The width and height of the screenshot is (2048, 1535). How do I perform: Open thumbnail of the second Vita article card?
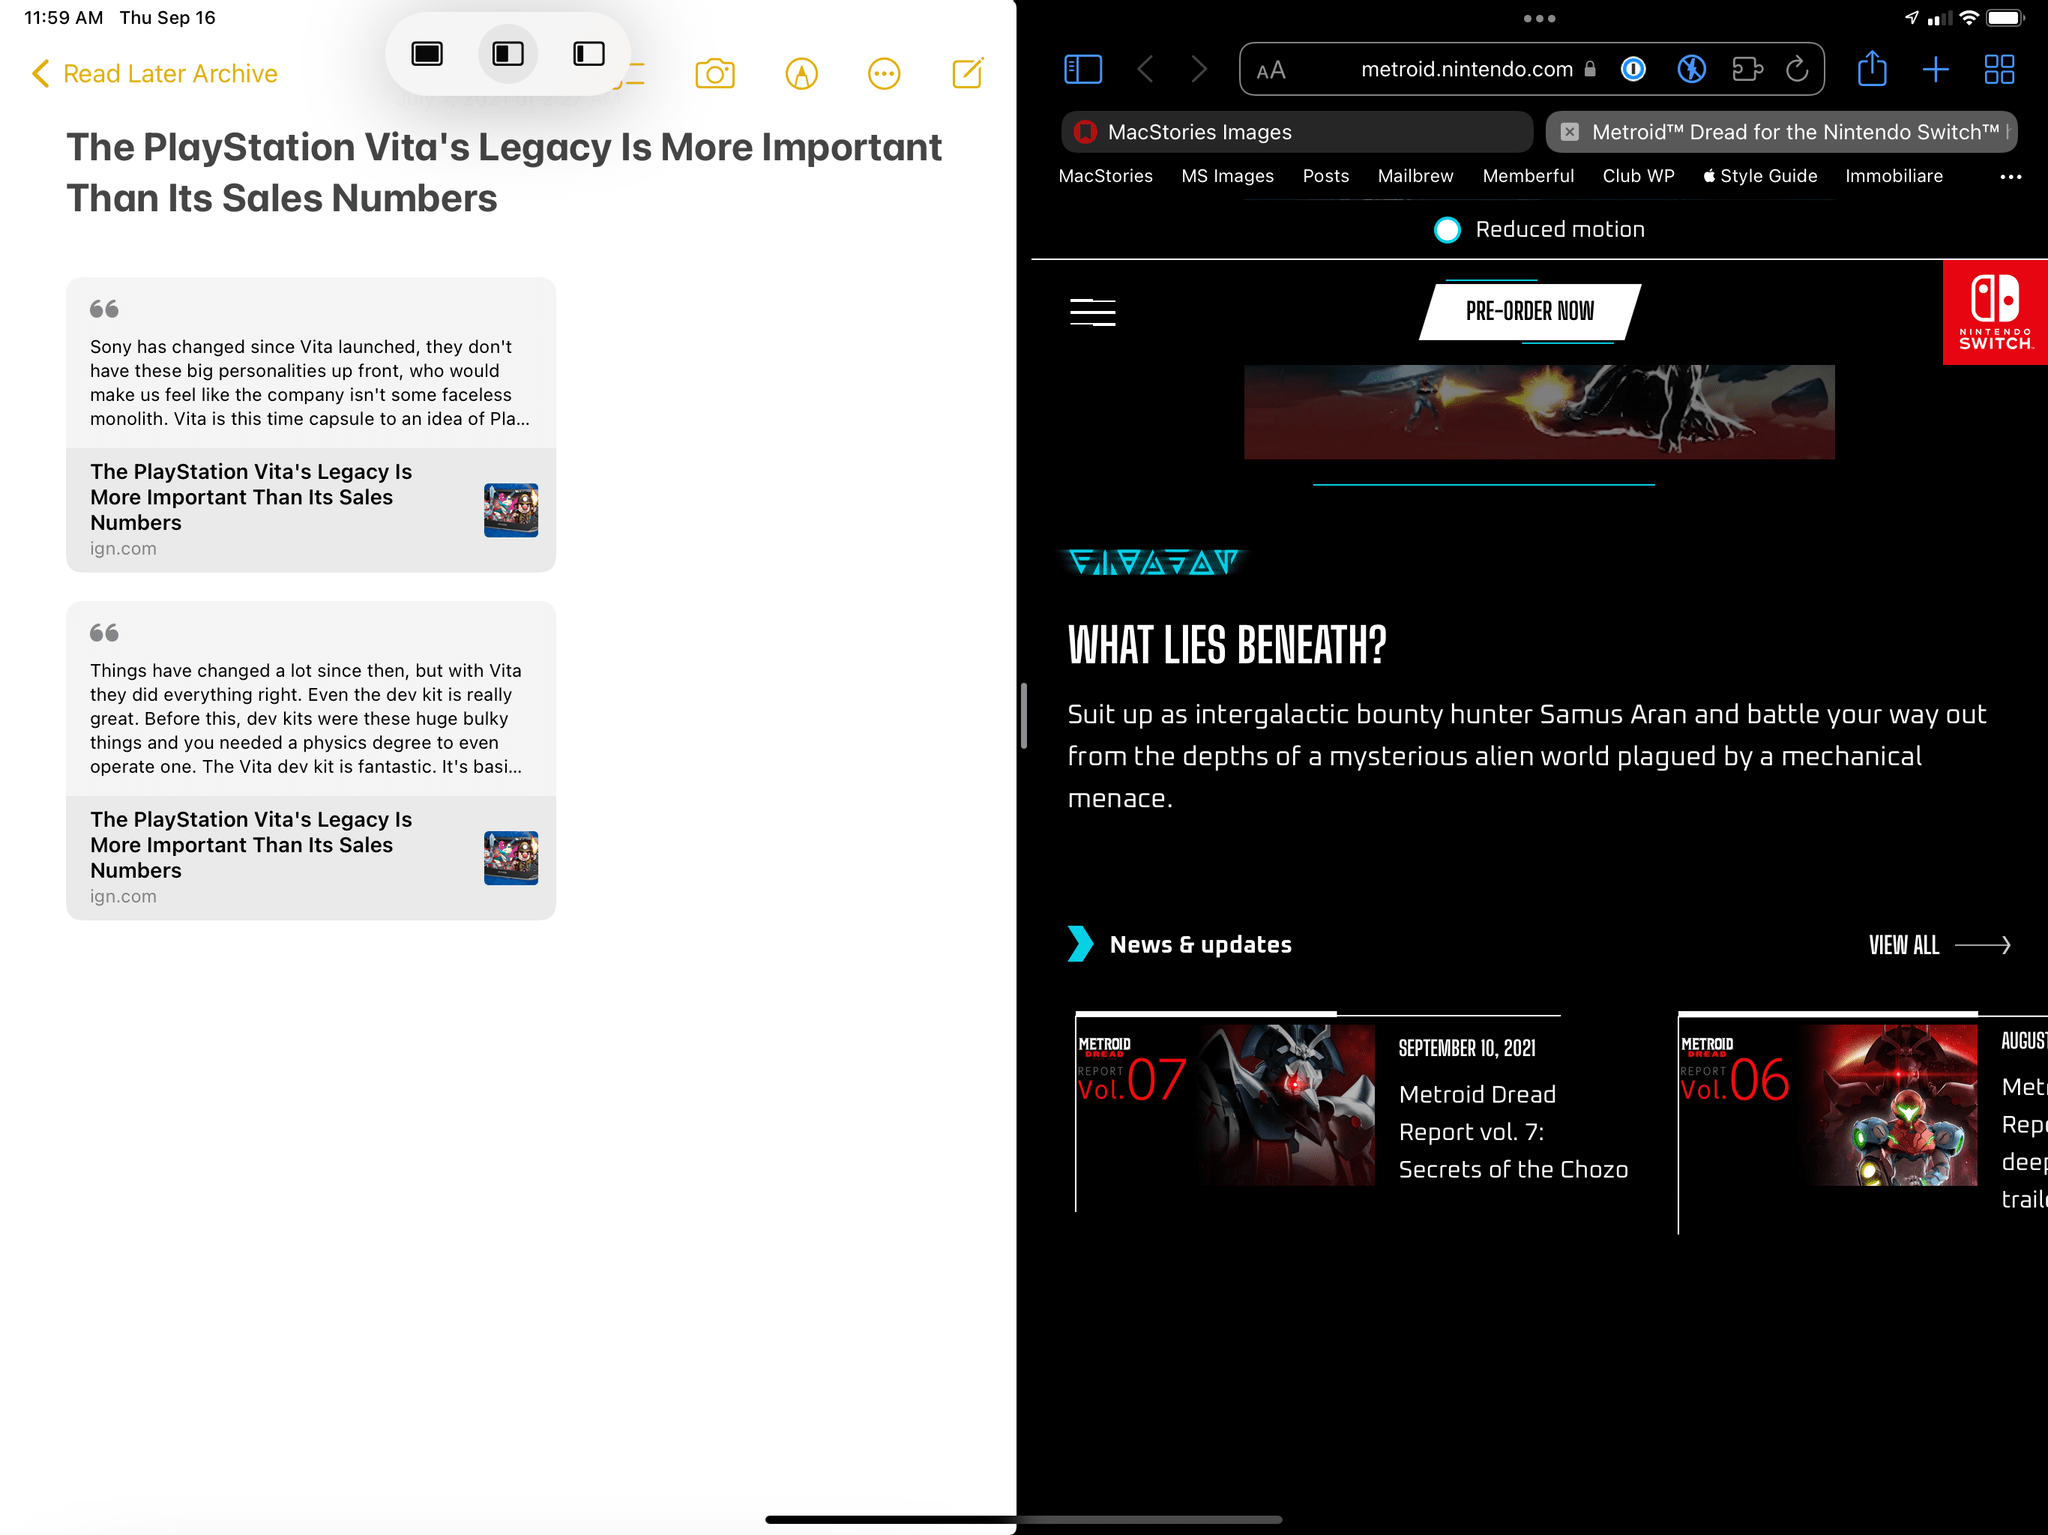tap(511, 858)
